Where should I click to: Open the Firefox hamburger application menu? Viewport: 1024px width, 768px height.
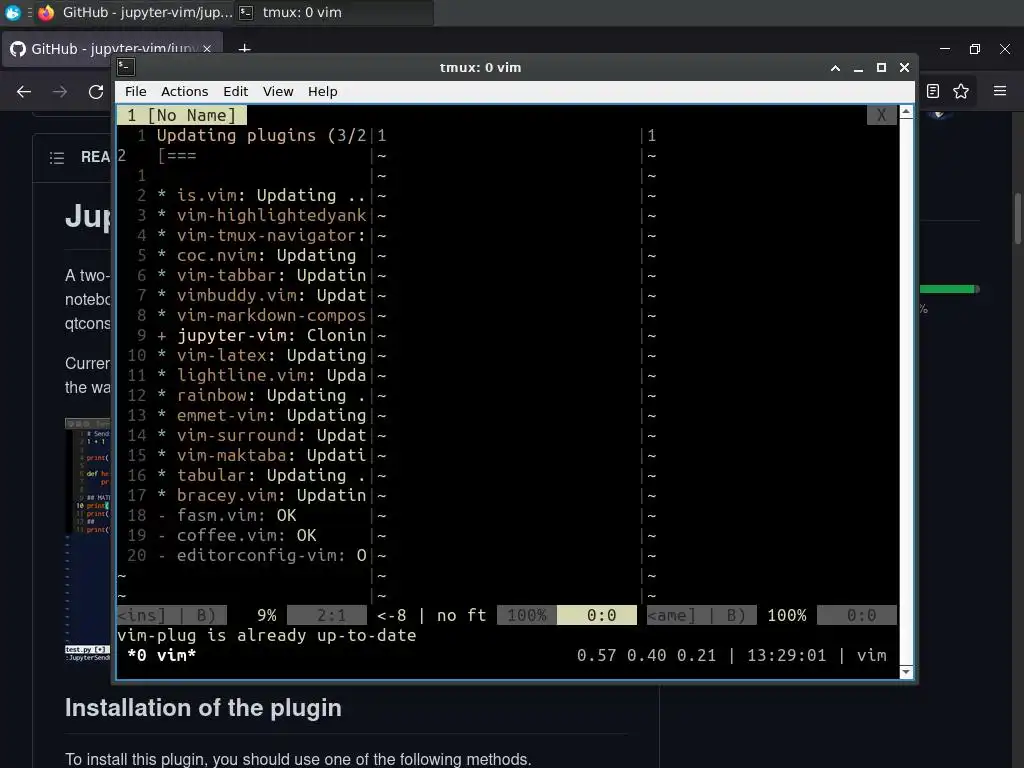1000,91
